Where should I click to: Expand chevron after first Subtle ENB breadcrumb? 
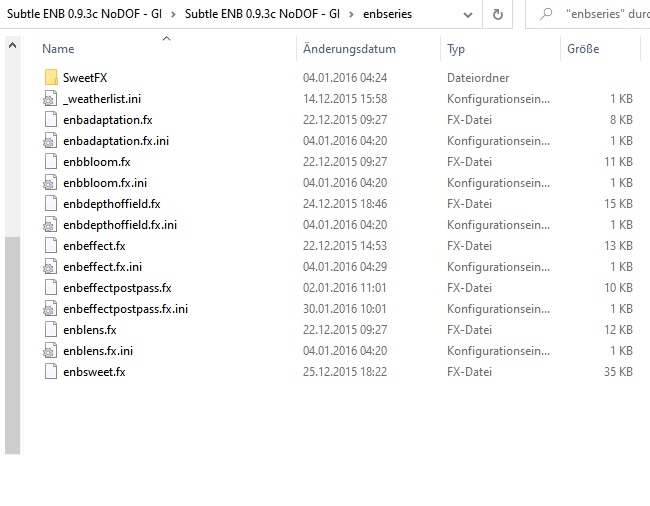[x=174, y=15]
